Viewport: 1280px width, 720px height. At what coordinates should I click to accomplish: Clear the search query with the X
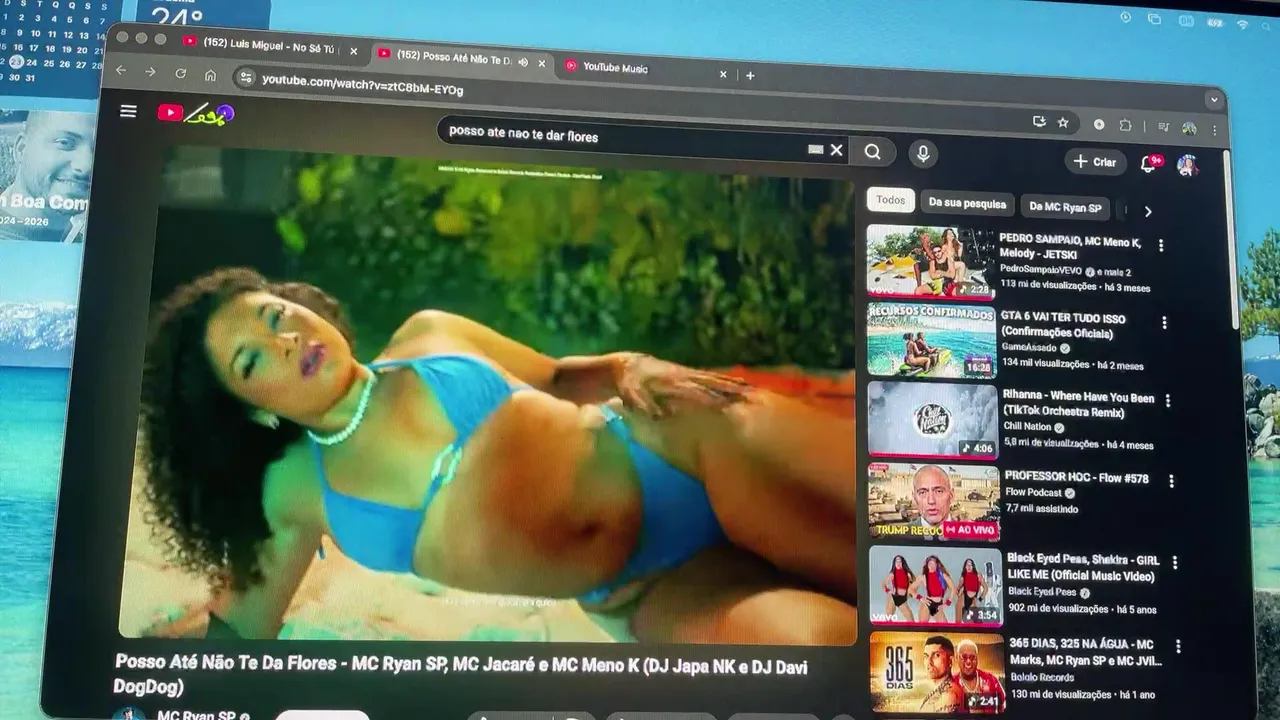836,150
